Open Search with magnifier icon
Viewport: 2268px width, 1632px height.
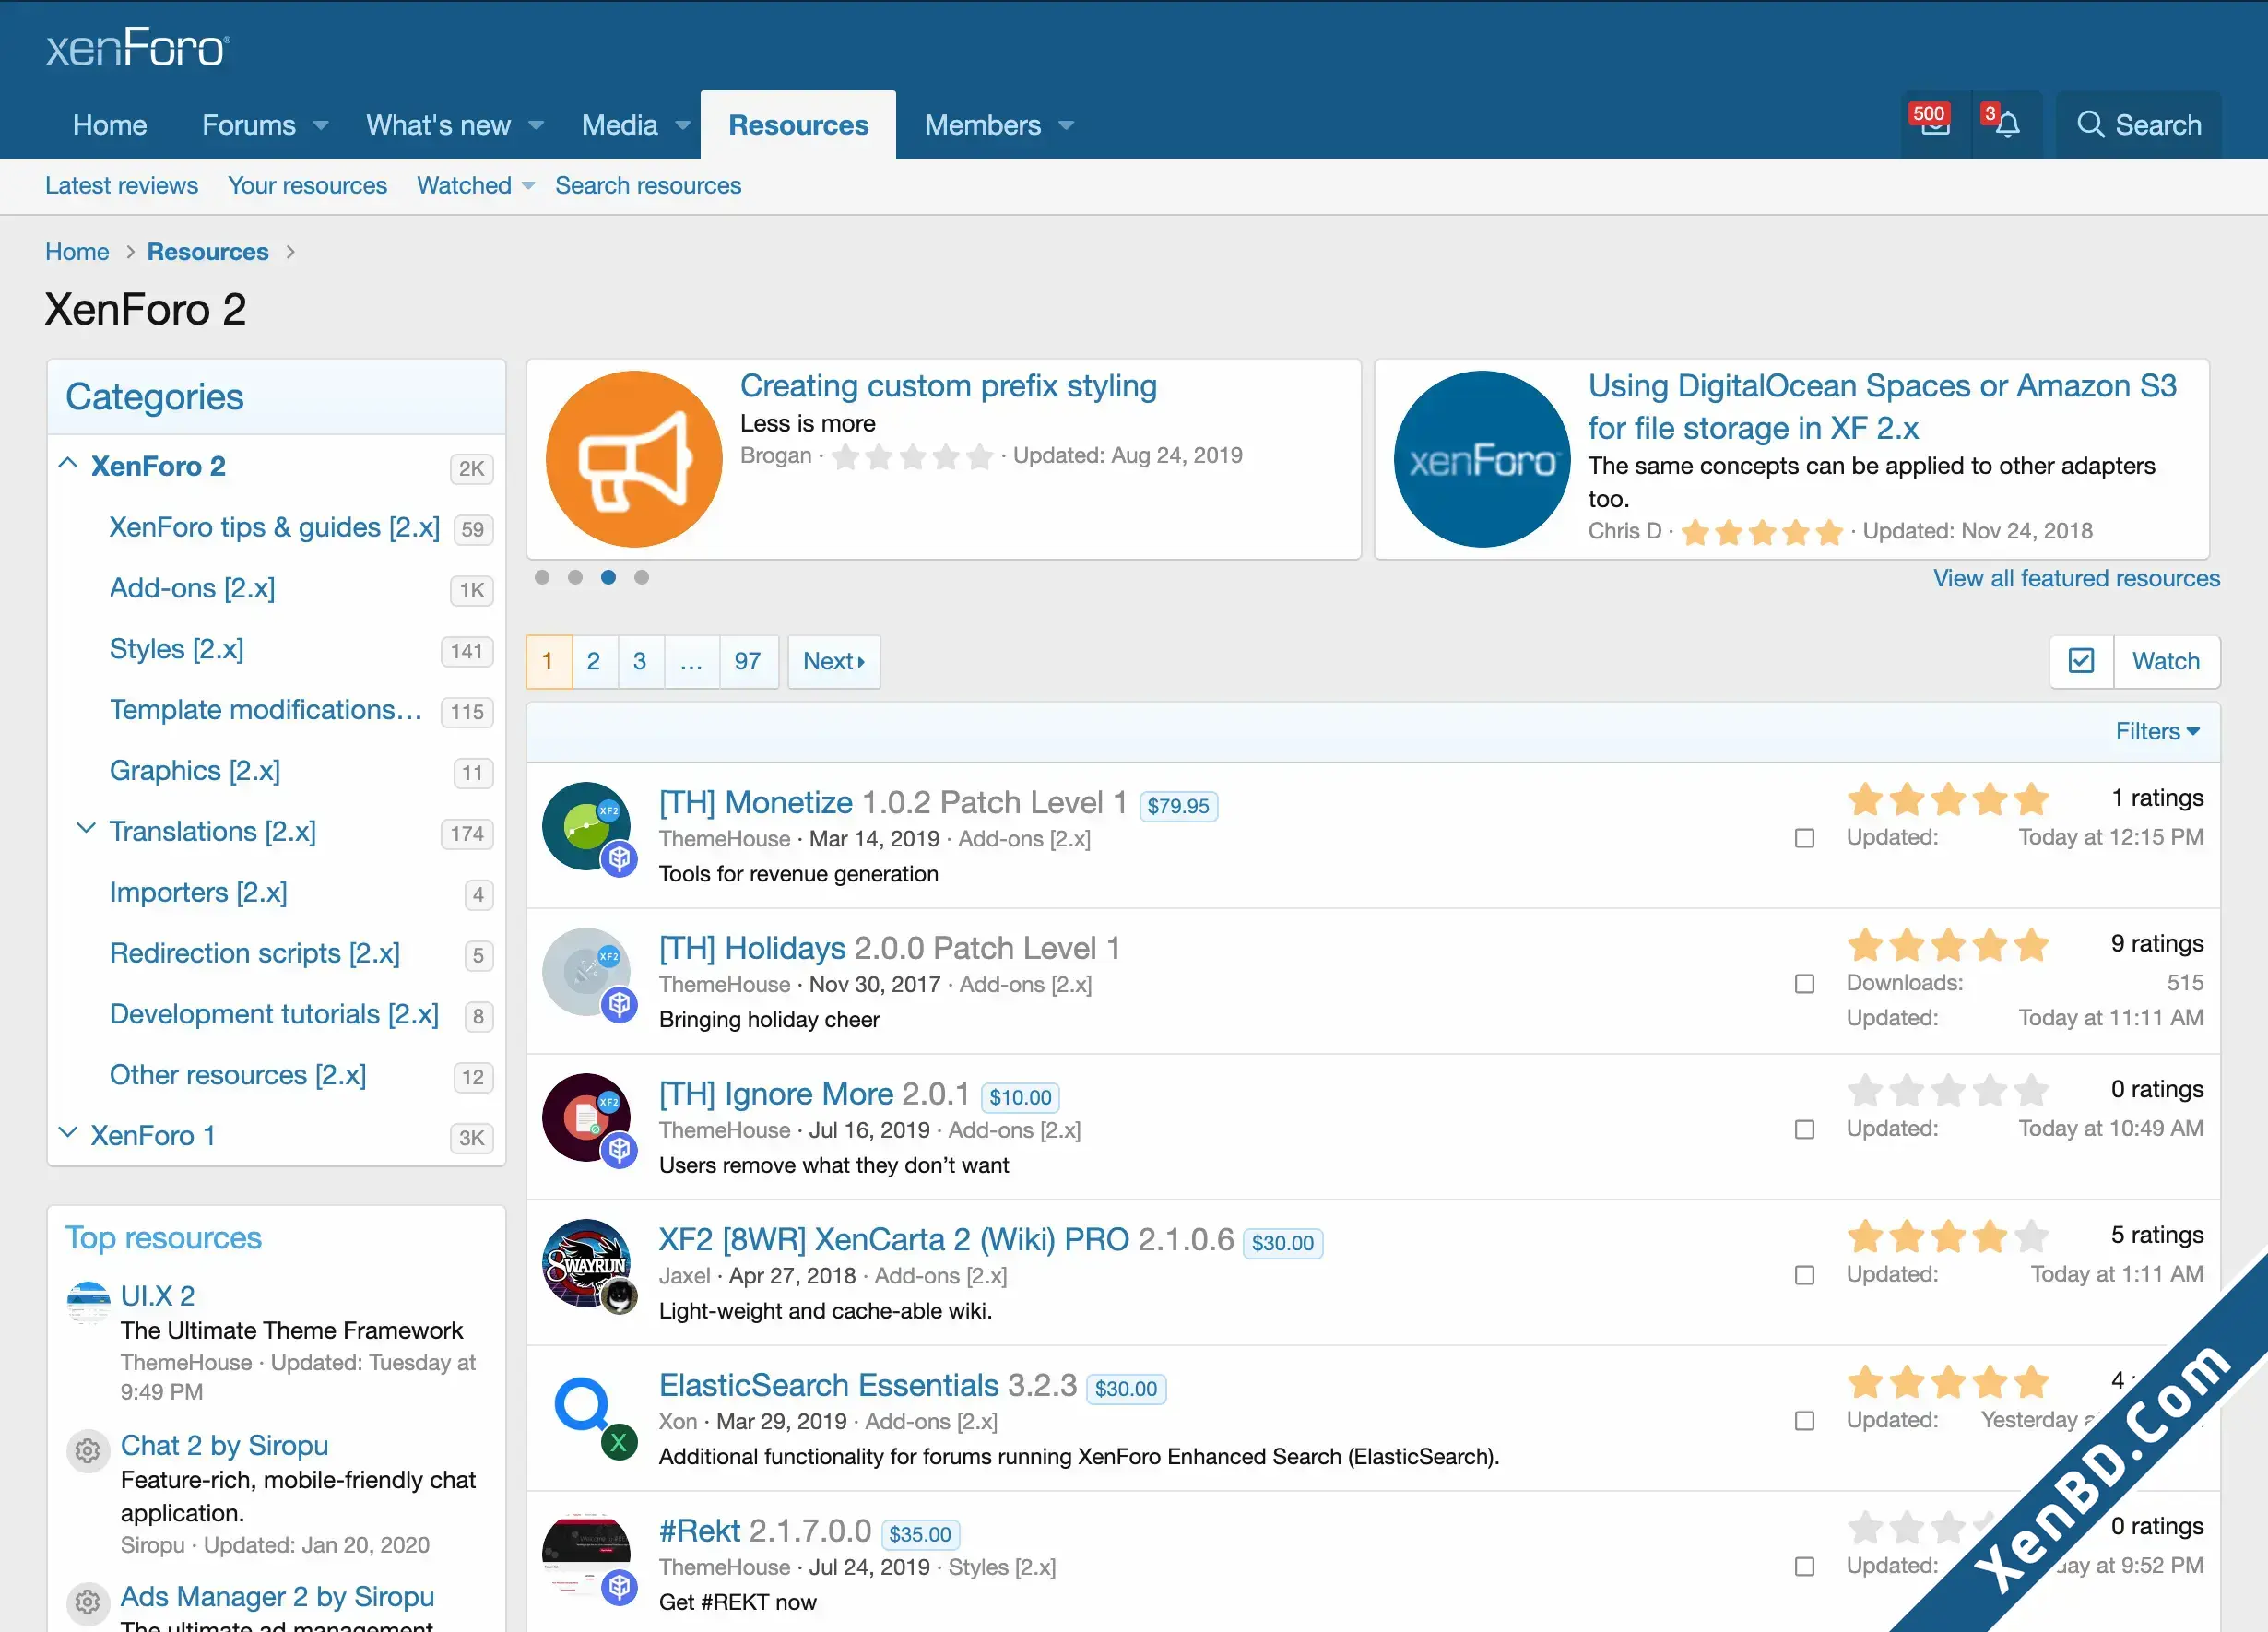tap(2139, 125)
